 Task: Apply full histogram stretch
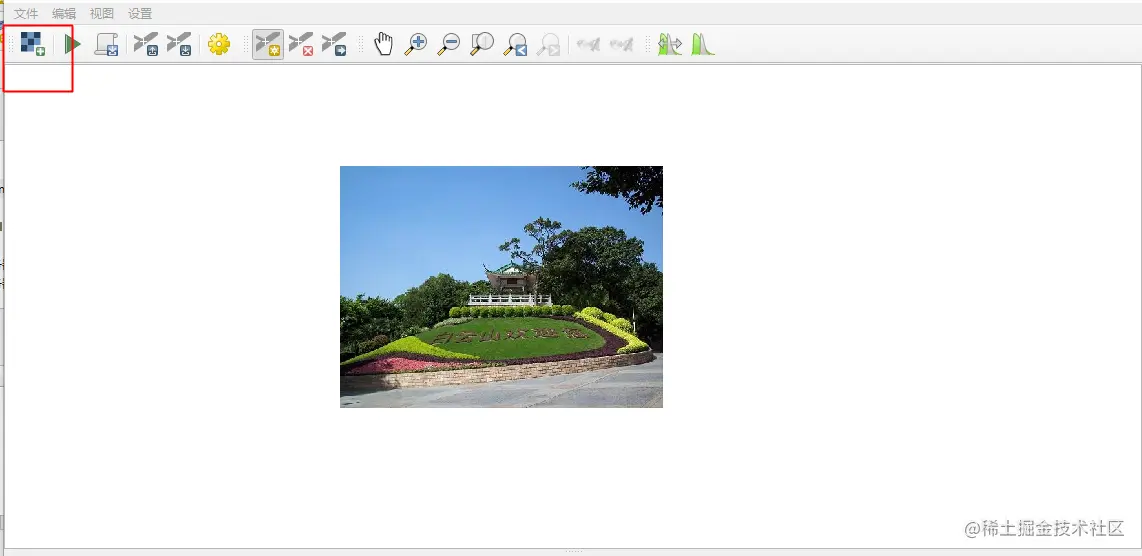tap(669, 44)
